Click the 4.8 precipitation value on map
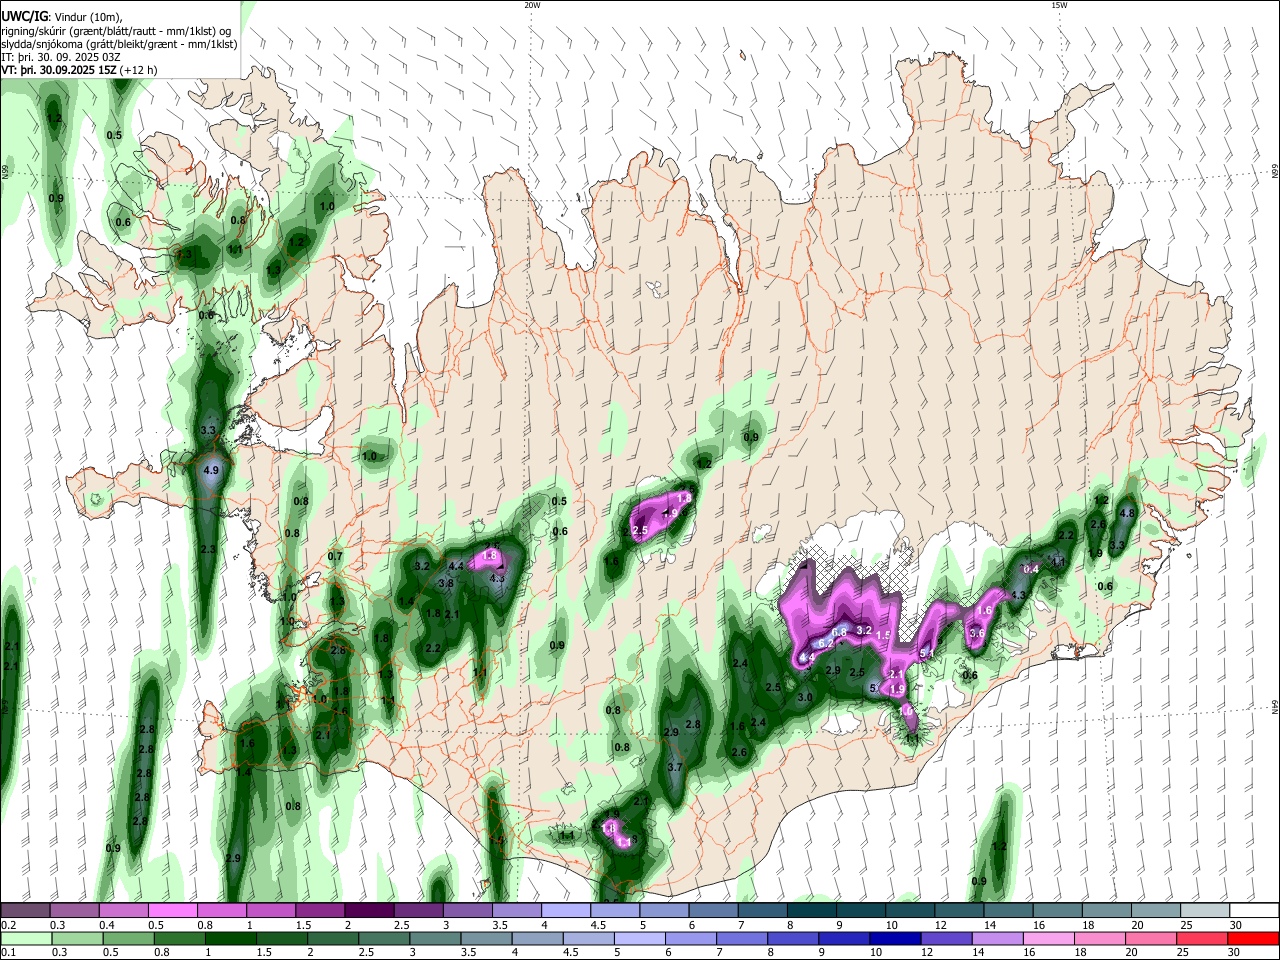Viewport: 1280px width, 960px height. (1126, 512)
